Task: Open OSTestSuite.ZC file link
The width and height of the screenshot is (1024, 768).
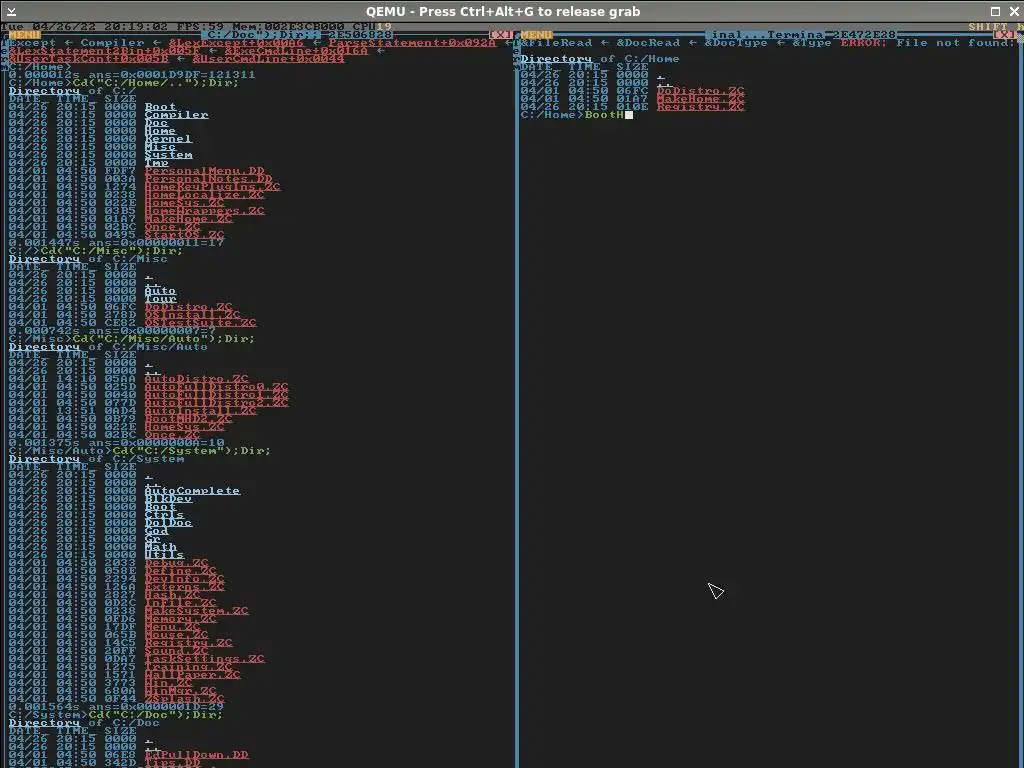Action: [x=200, y=323]
